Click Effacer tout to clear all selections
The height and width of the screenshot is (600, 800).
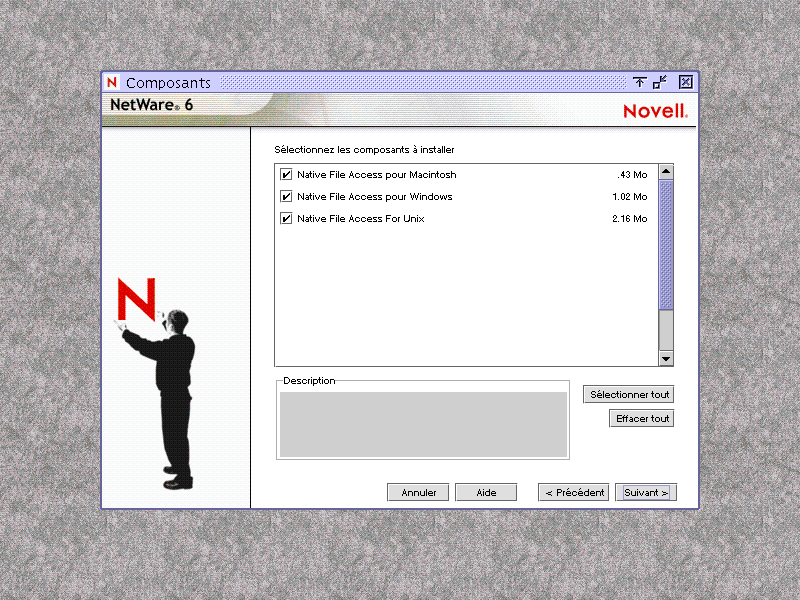[x=641, y=418]
